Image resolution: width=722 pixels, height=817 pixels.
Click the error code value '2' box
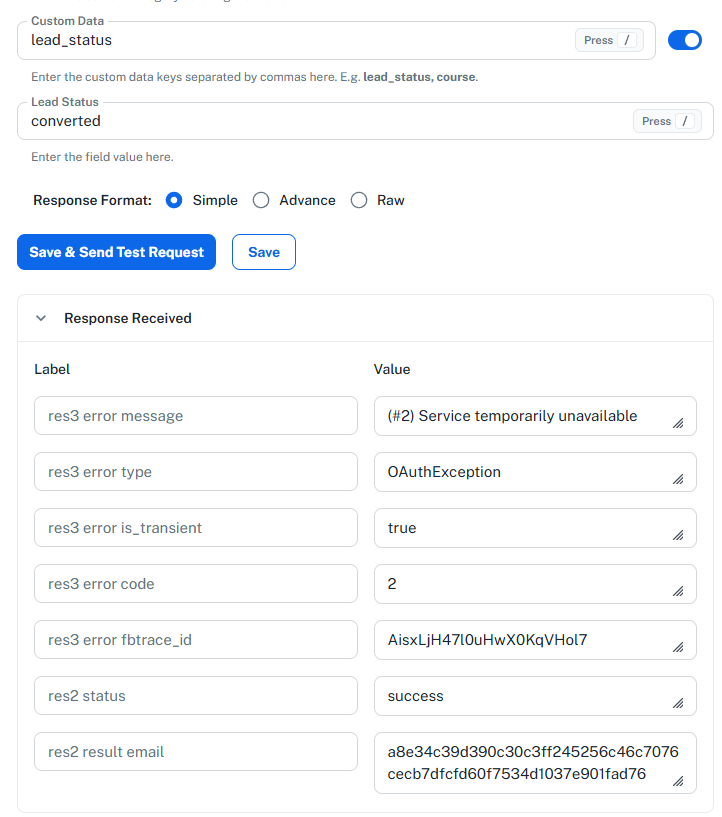tap(535, 584)
